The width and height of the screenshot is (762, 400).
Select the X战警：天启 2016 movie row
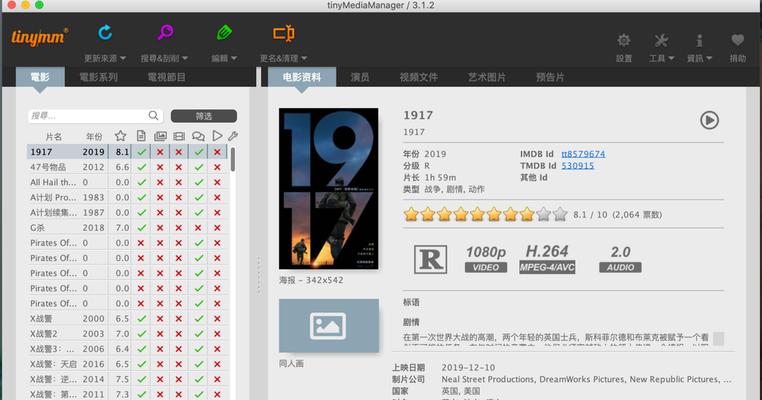point(126,364)
